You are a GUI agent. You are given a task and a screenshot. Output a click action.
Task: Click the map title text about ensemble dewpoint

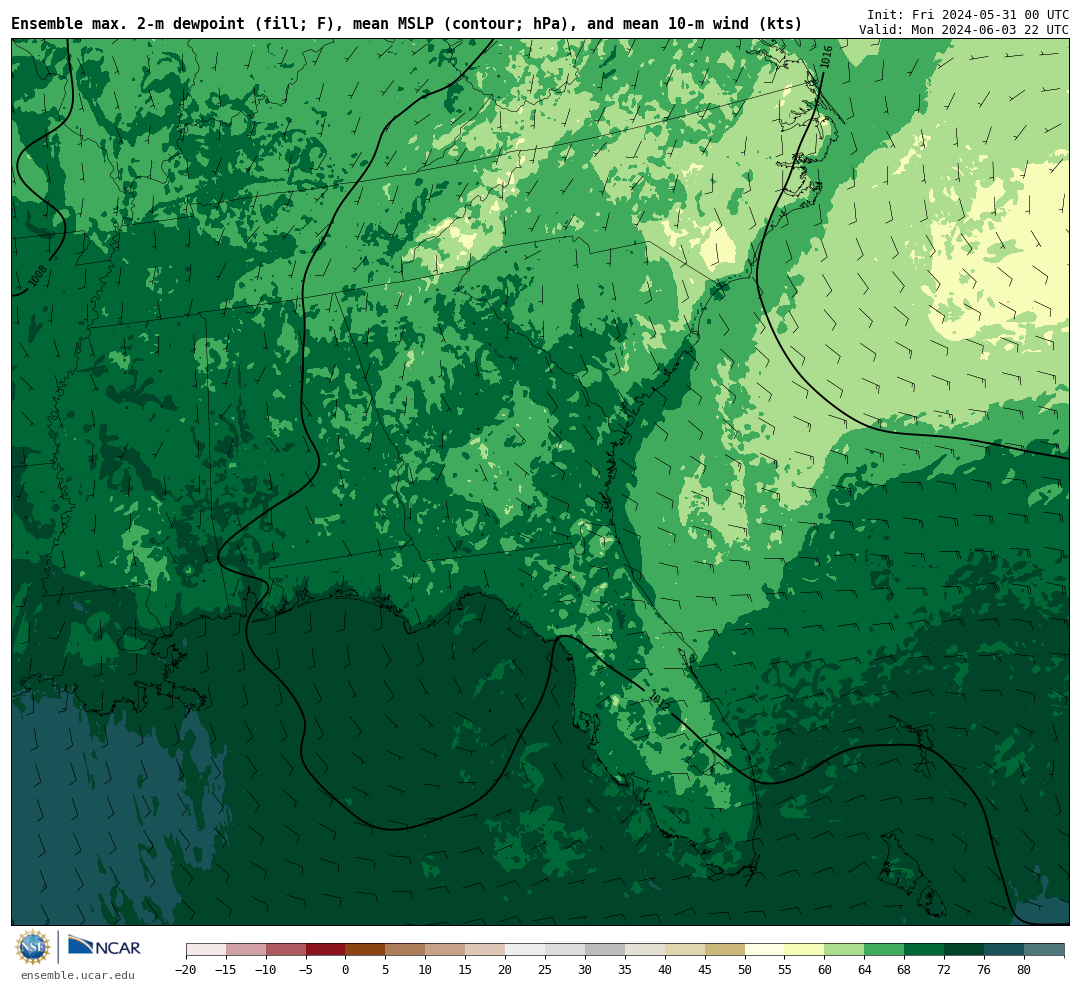pyautogui.click(x=406, y=24)
